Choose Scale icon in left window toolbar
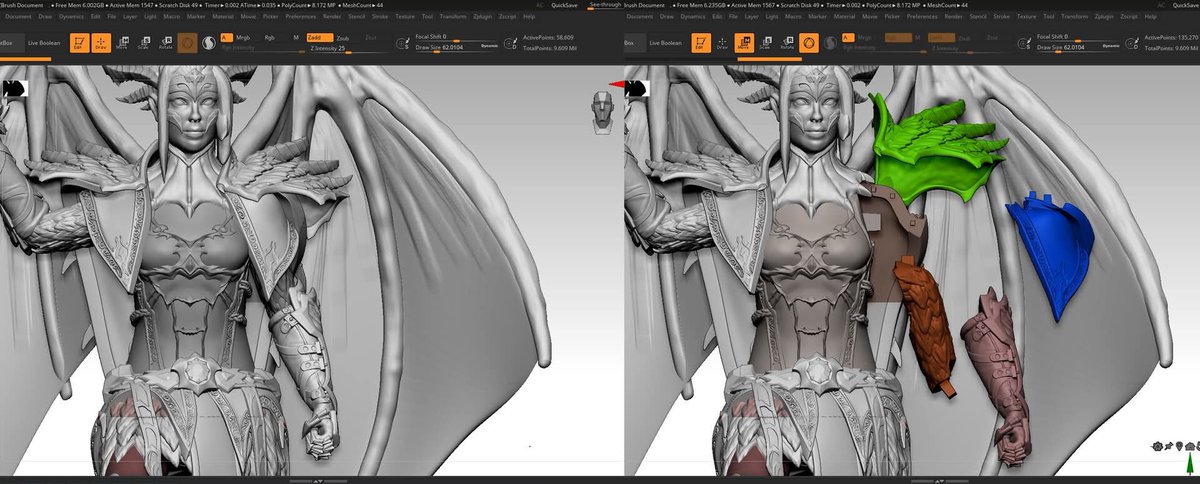This screenshot has height=484, width=1200. coord(144,43)
